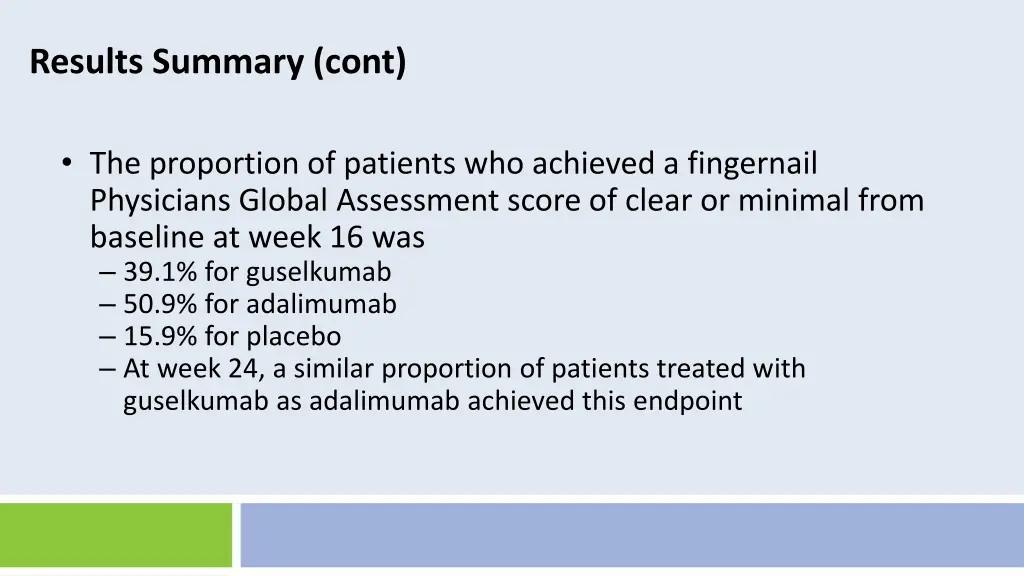Viewport: 1024px width, 576px height.
Task: Click 'guselkumab as adalimumab achieved' on final line
Action: (349, 401)
